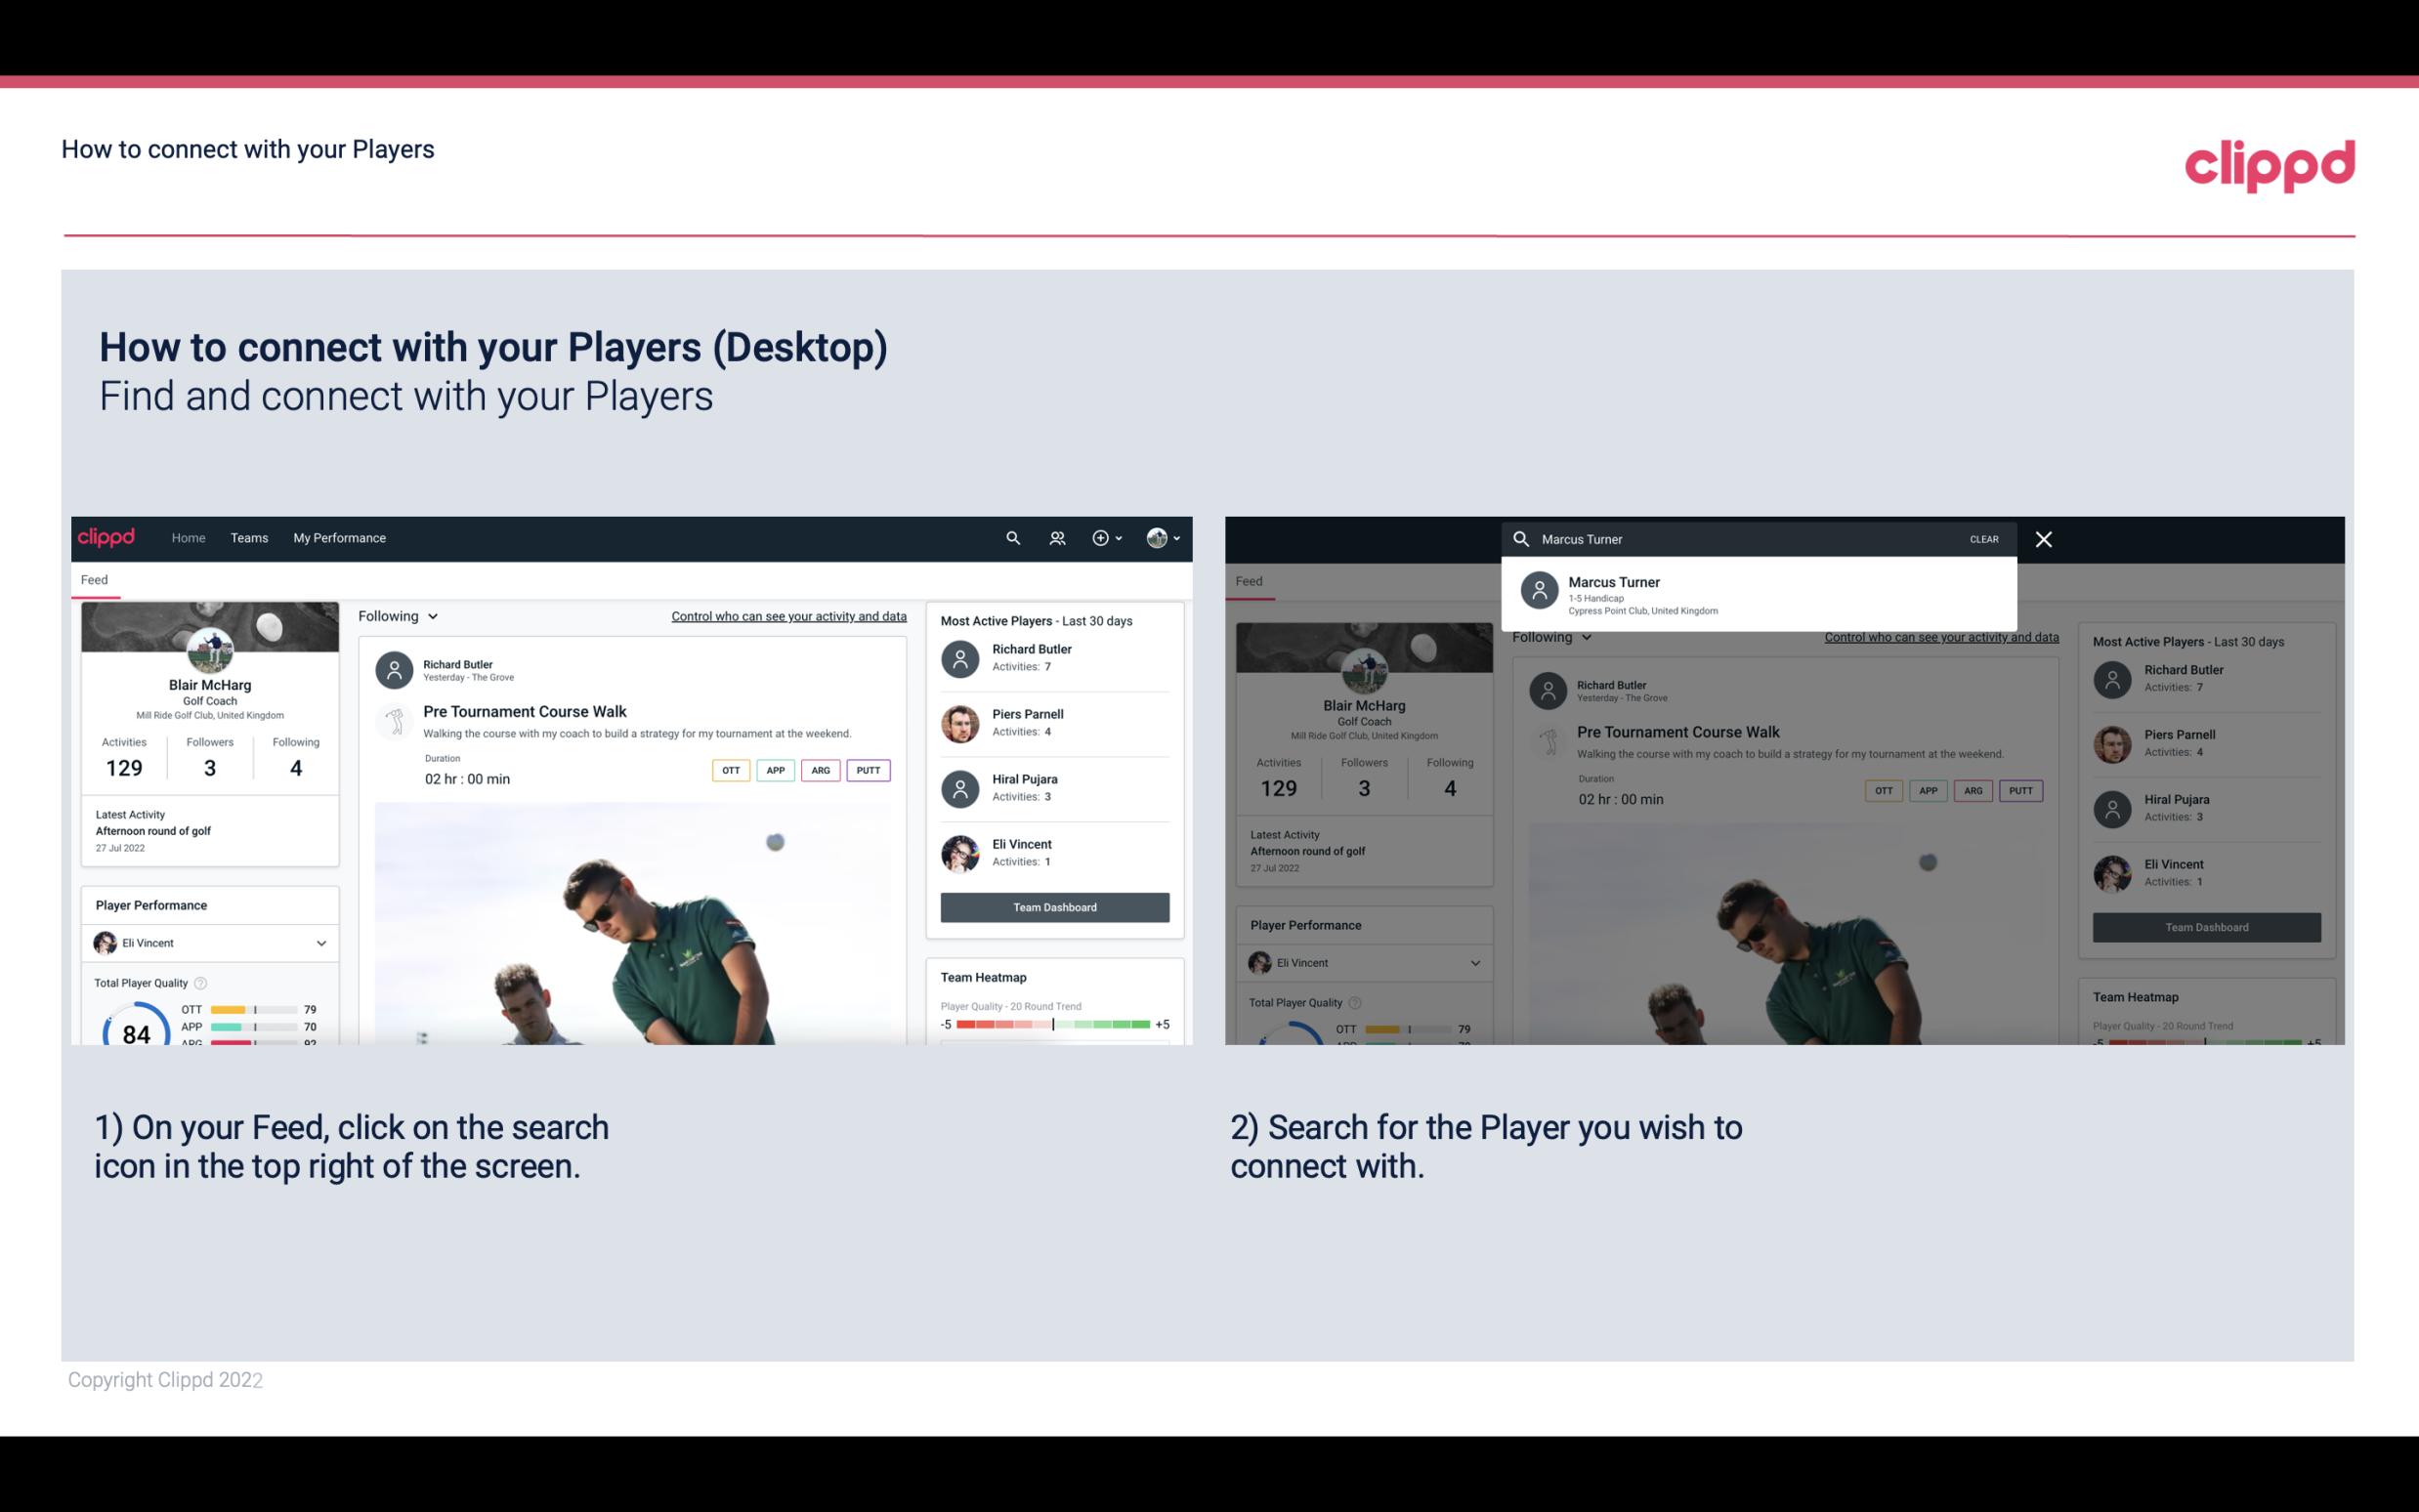2419x1512 pixels.
Task: Click the APP performance tag icon
Action: coord(773,770)
